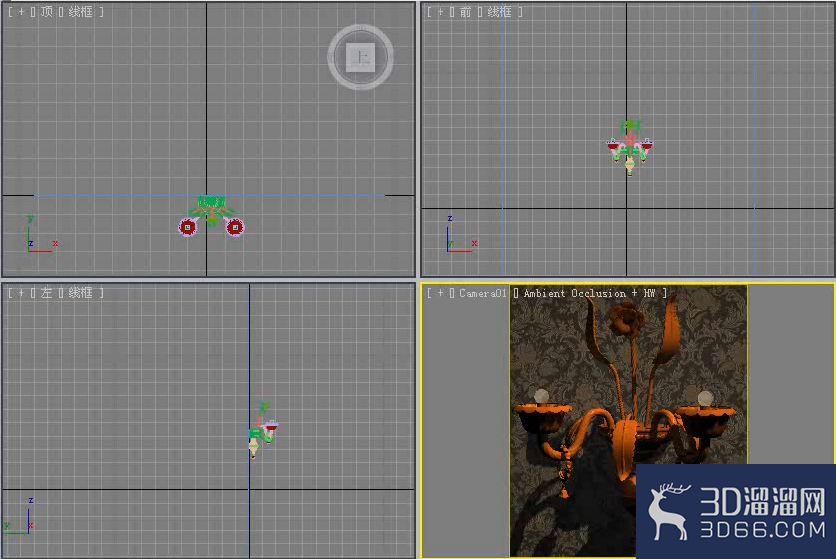Select the wall lamp wireframe in 左 viewport

click(262, 430)
